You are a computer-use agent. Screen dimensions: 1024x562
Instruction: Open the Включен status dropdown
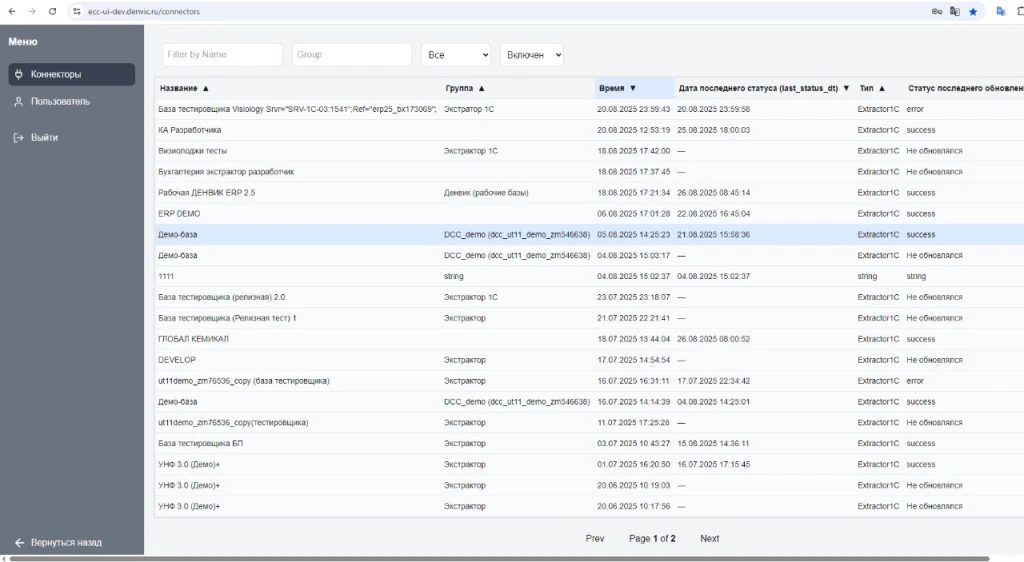[x=531, y=55]
